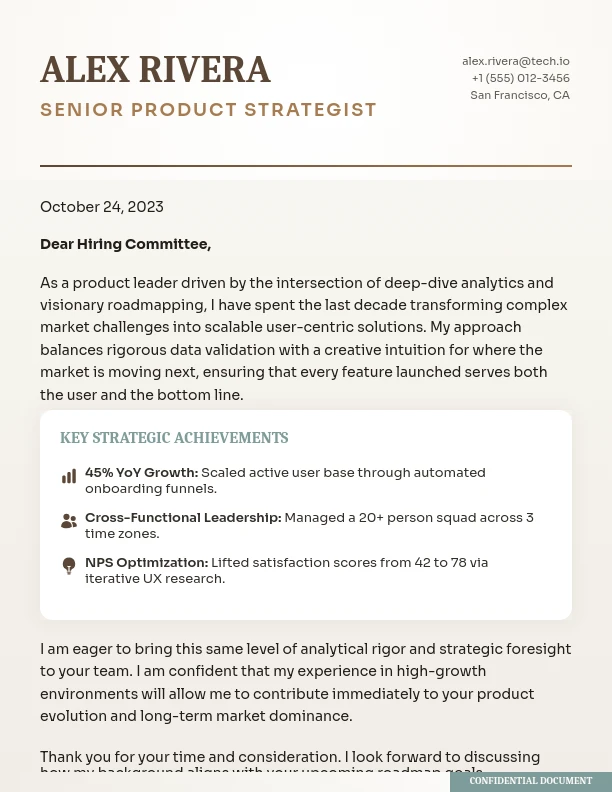Screen dimensions: 612x792
Task: Click the 'Thank you for your time' line
Action: [290, 757]
